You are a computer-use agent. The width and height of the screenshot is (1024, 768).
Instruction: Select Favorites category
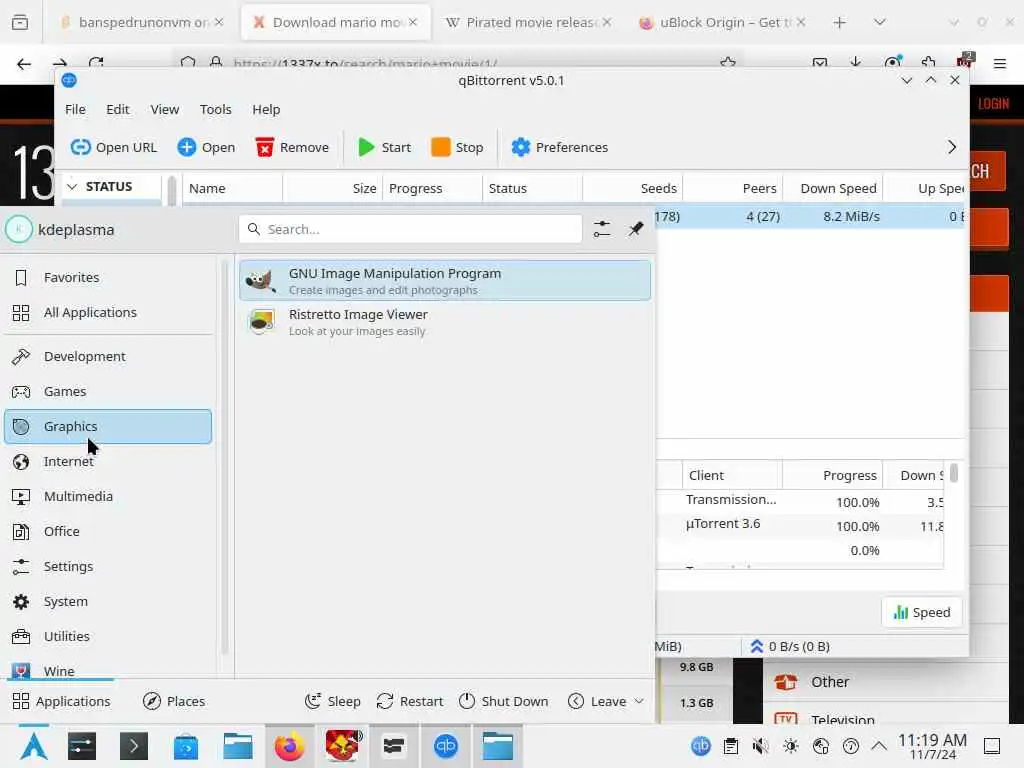point(108,278)
